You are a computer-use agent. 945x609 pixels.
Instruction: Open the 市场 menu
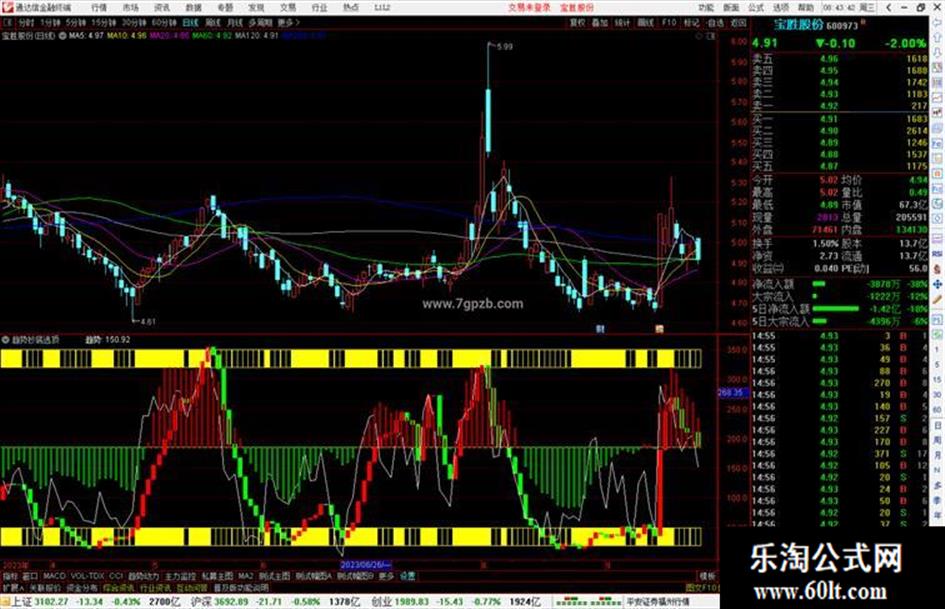coord(130,8)
